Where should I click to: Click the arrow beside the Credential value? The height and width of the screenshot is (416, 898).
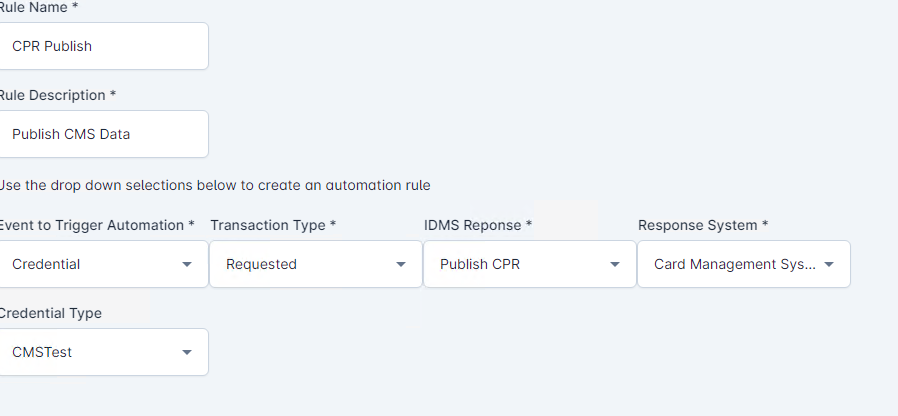187,265
